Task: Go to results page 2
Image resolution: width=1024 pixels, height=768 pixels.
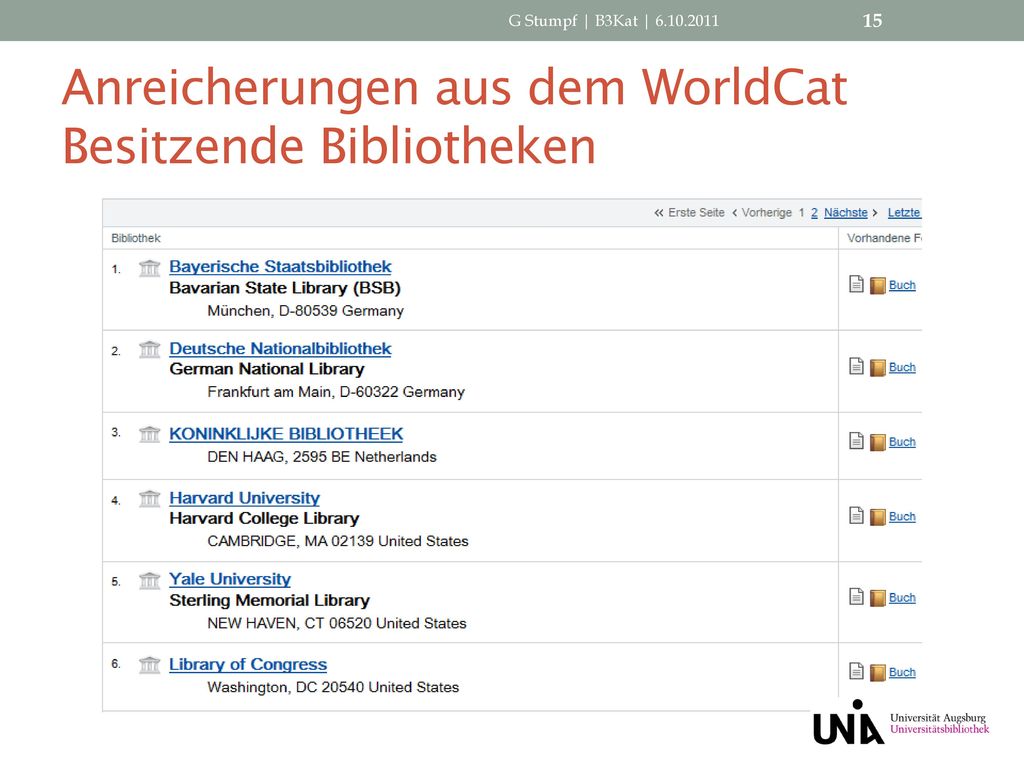Action: point(814,213)
